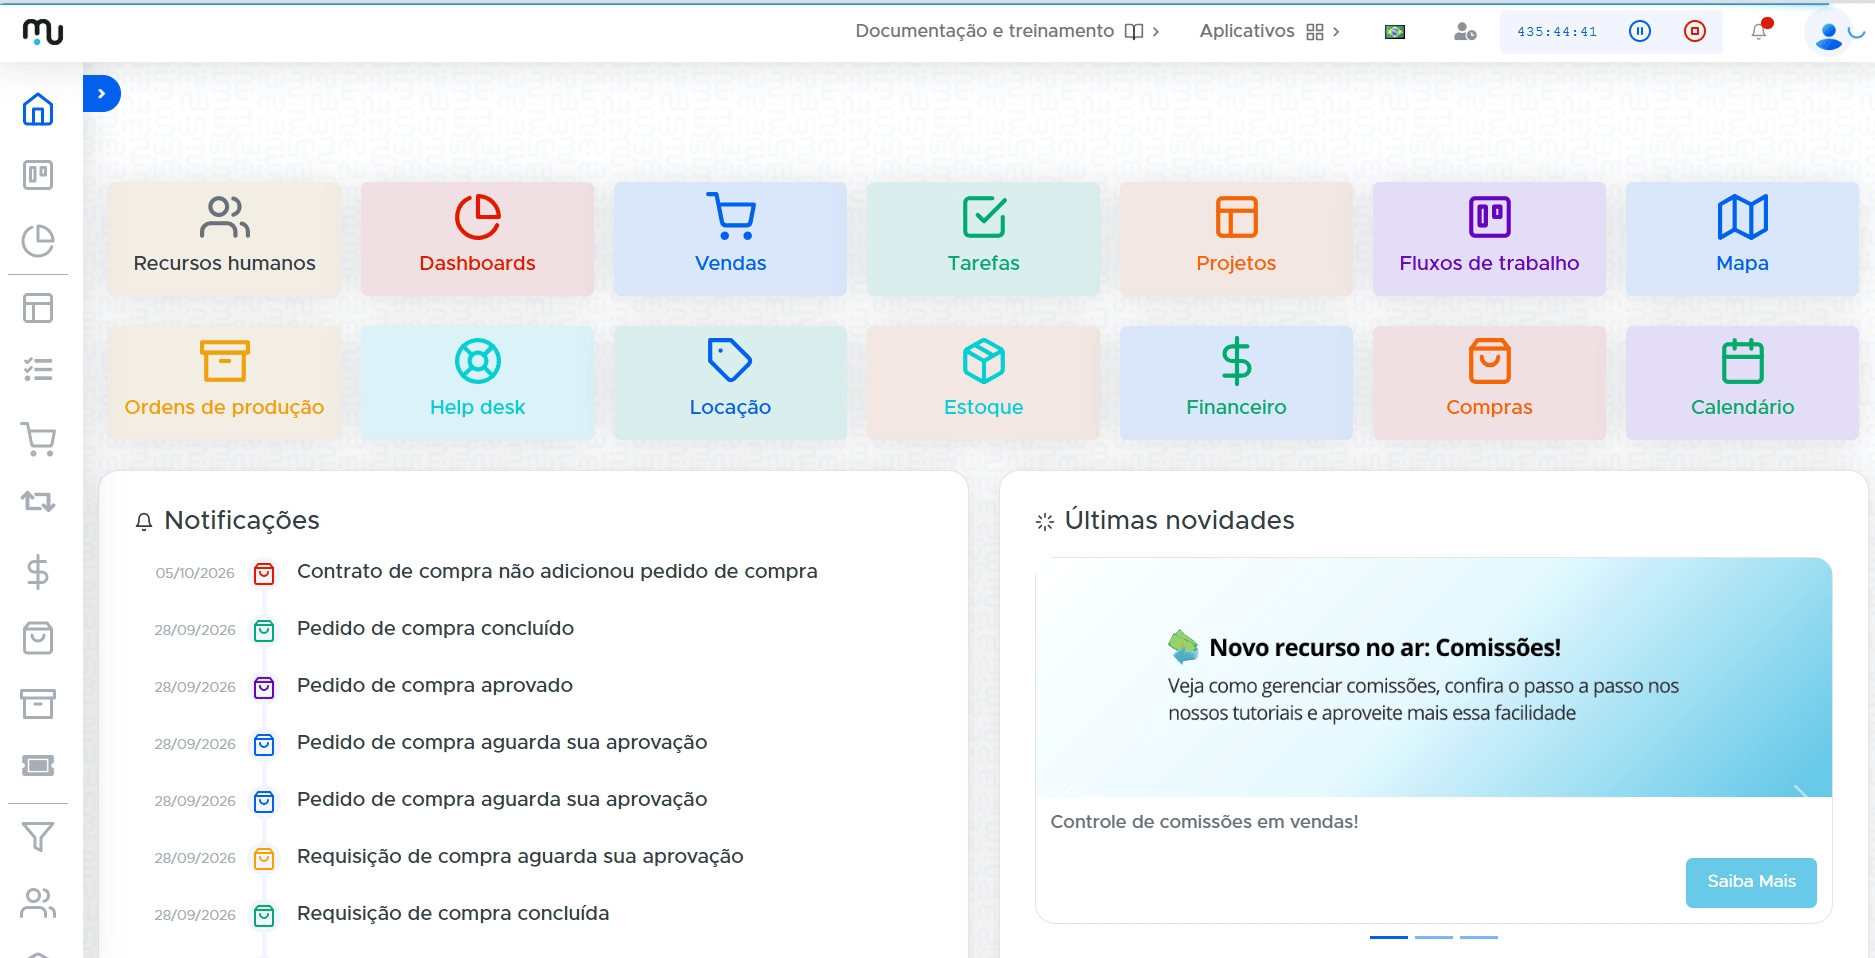Click the rental arrows icon in sidebar
The width and height of the screenshot is (1875, 958).
pyautogui.click(x=38, y=501)
